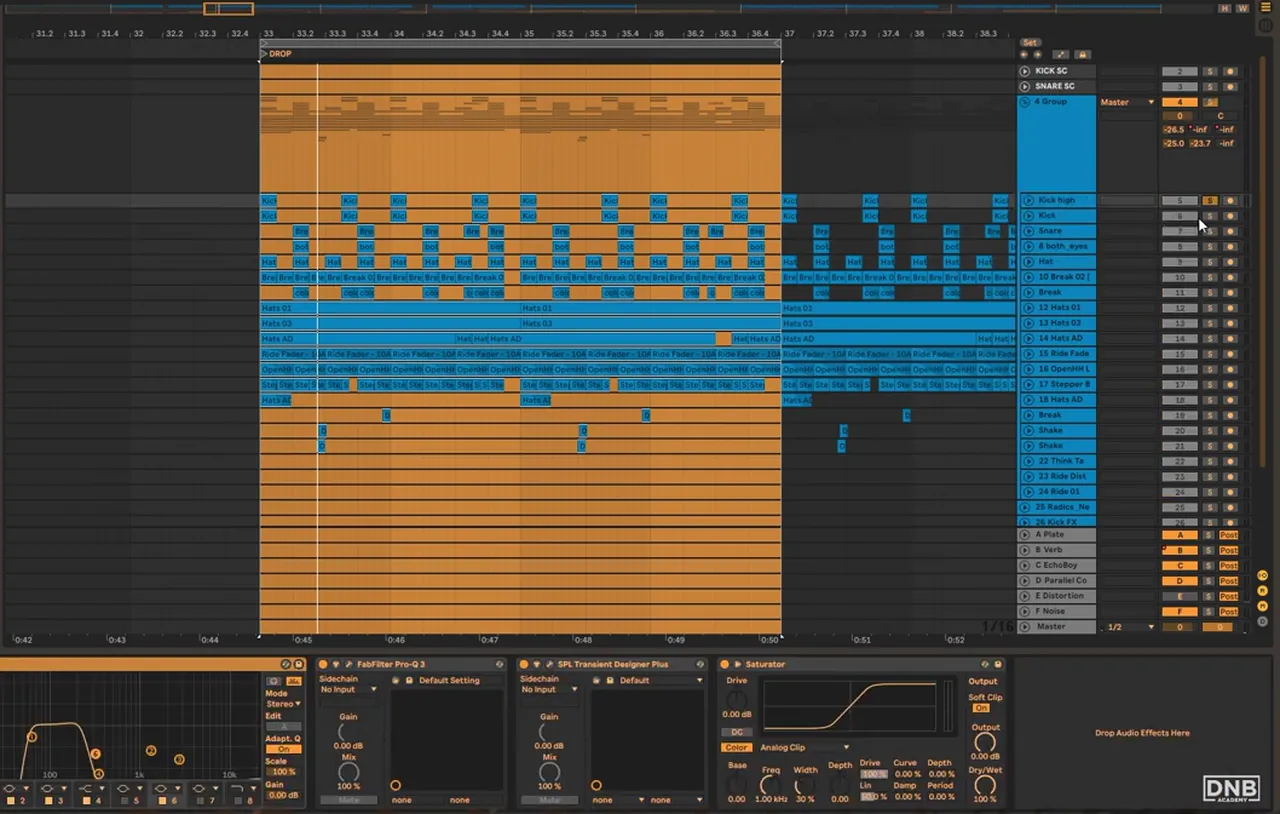This screenshot has width=1280, height=814.
Task: Click the Saturator Drive knob
Action: [x=736, y=700]
